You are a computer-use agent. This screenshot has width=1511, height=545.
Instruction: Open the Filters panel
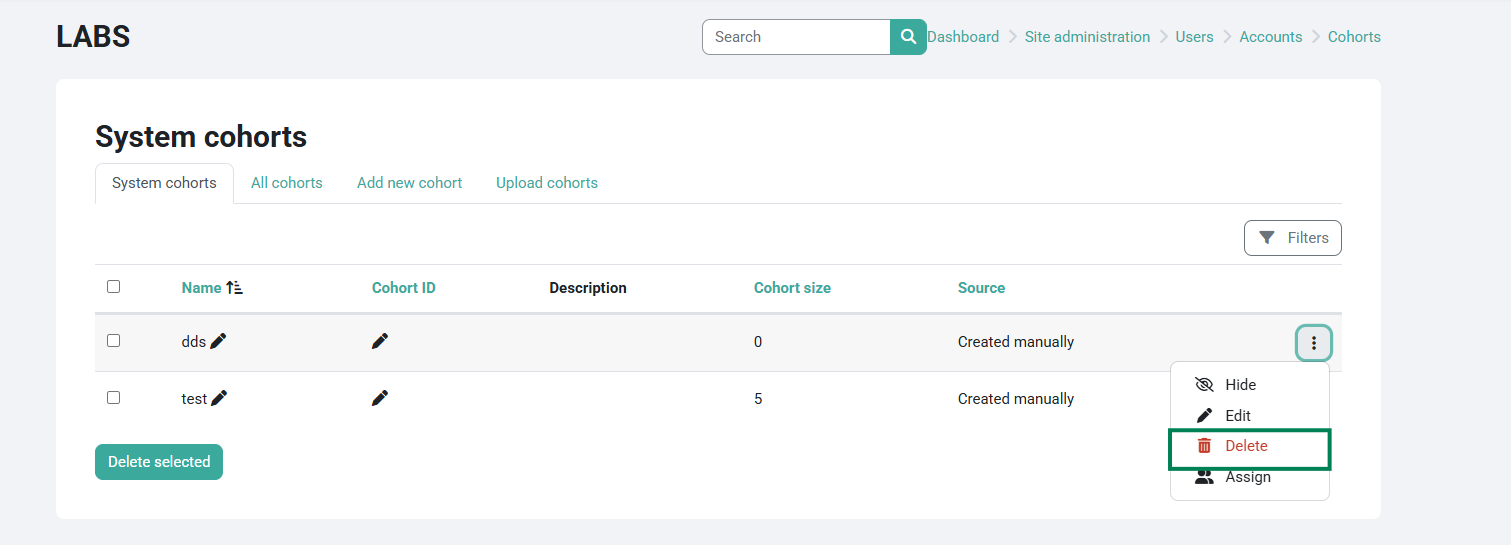click(x=1292, y=238)
